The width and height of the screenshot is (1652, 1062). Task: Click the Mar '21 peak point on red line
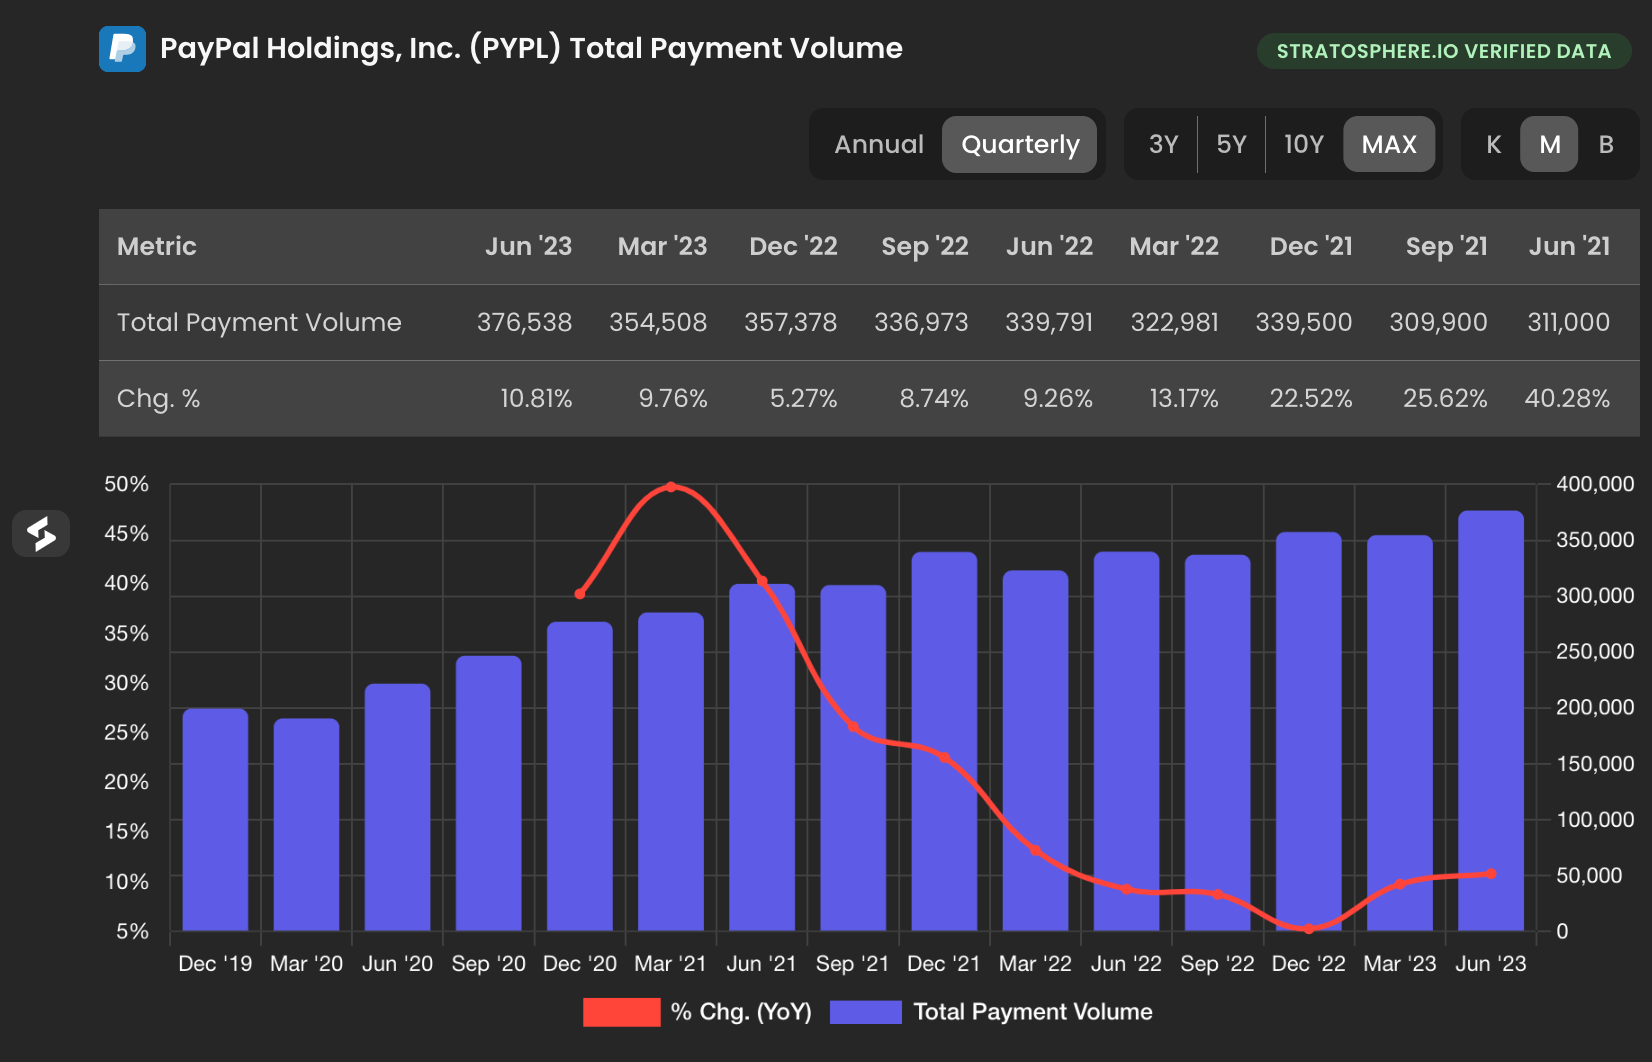[670, 487]
